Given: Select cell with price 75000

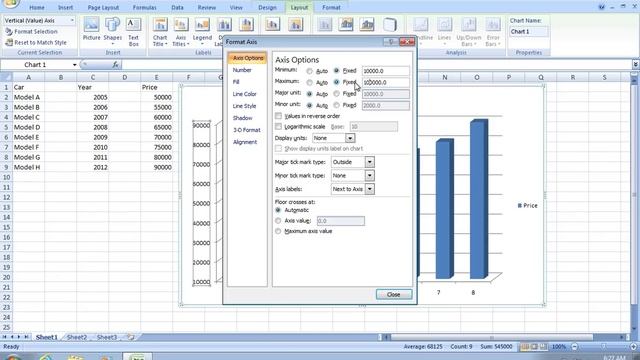Looking at the screenshot, I should (157, 147).
